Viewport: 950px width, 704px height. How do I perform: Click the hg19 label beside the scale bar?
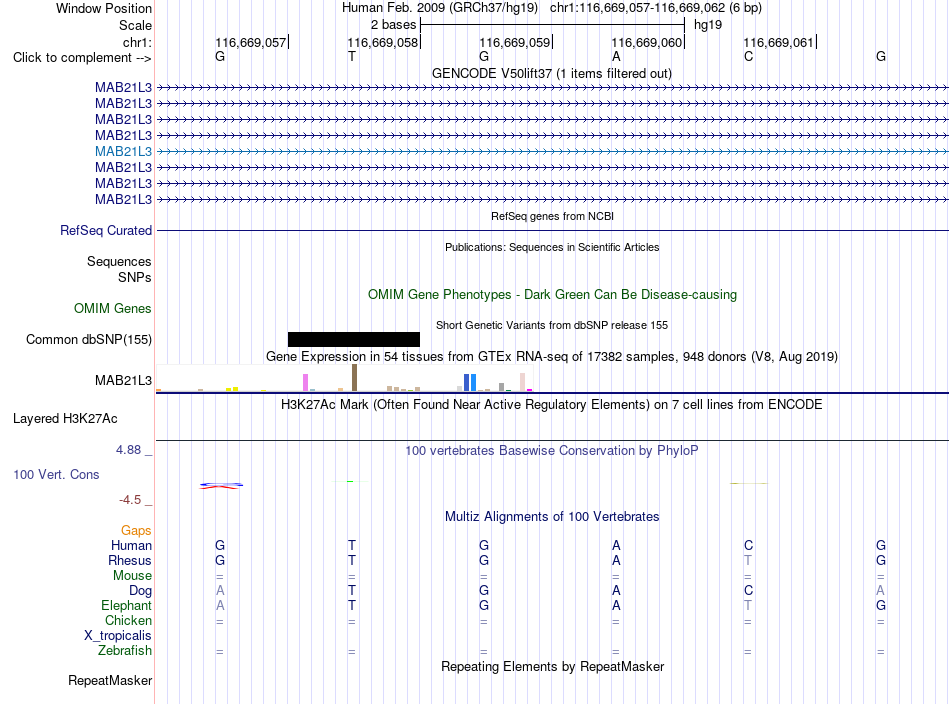coord(708,25)
